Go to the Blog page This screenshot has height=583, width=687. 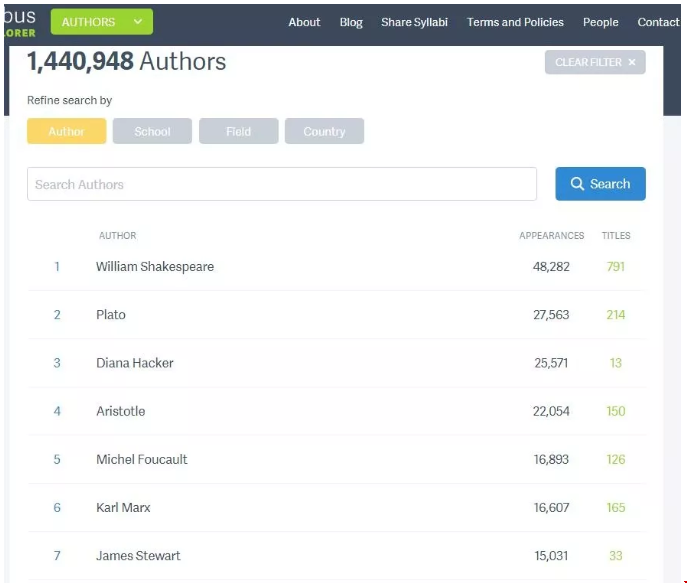pyautogui.click(x=351, y=22)
